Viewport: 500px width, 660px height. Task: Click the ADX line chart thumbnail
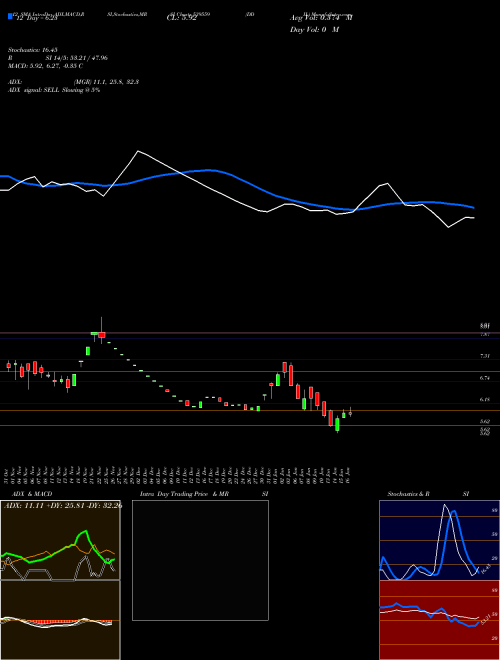[60, 540]
